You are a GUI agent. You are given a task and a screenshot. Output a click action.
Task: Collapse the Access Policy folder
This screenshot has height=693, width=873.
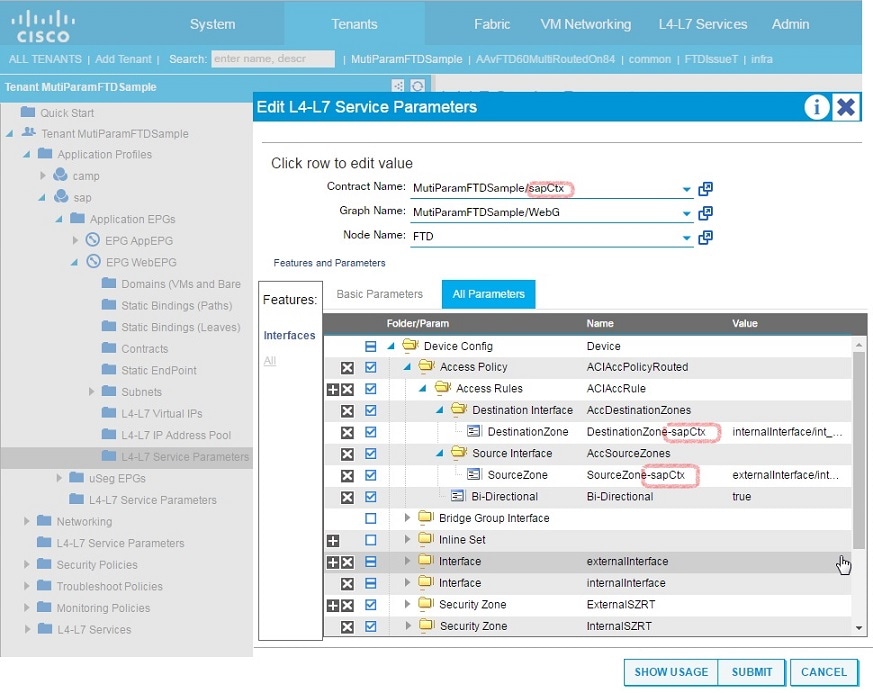click(x=408, y=367)
